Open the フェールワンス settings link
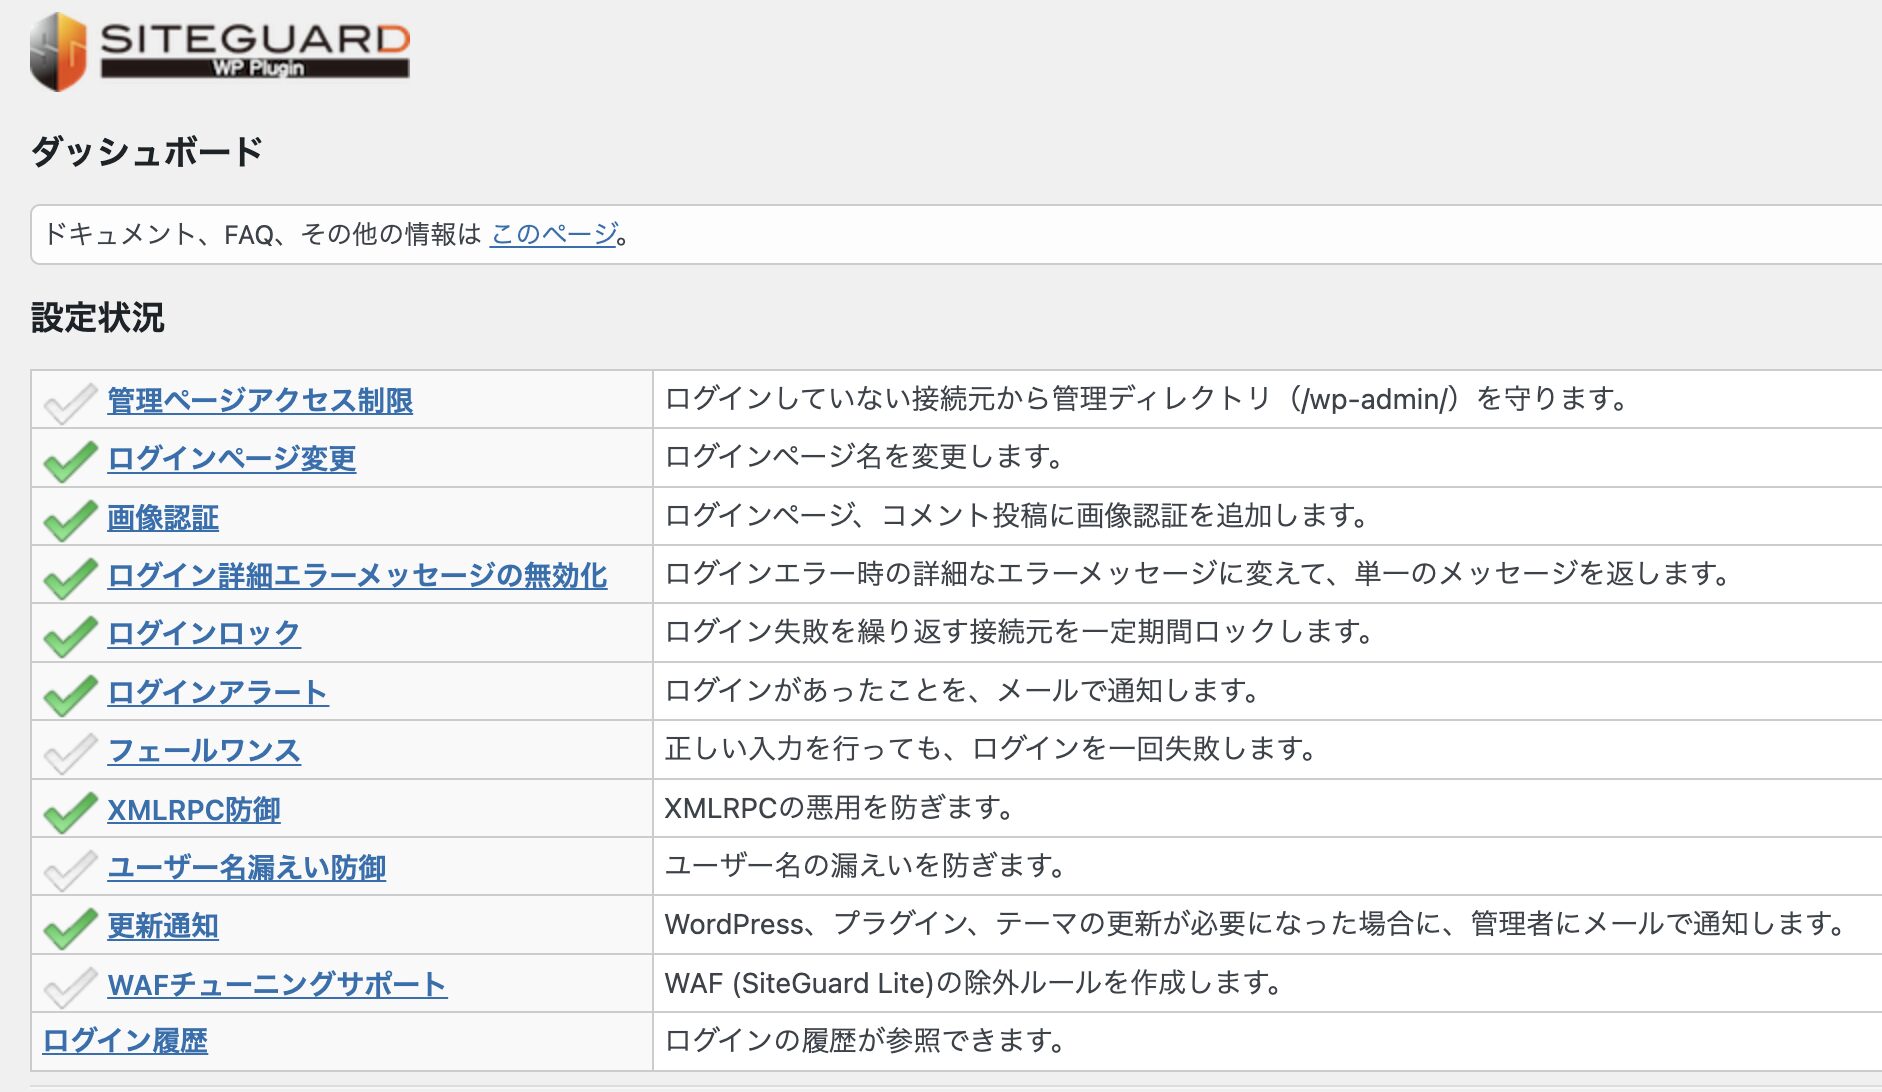Viewport: 1882px width, 1092px height. [x=203, y=750]
